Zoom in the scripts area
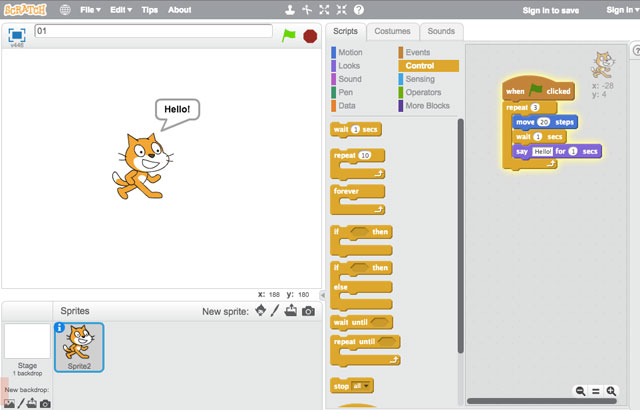This screenshot has height=410, width=640. 611,391
